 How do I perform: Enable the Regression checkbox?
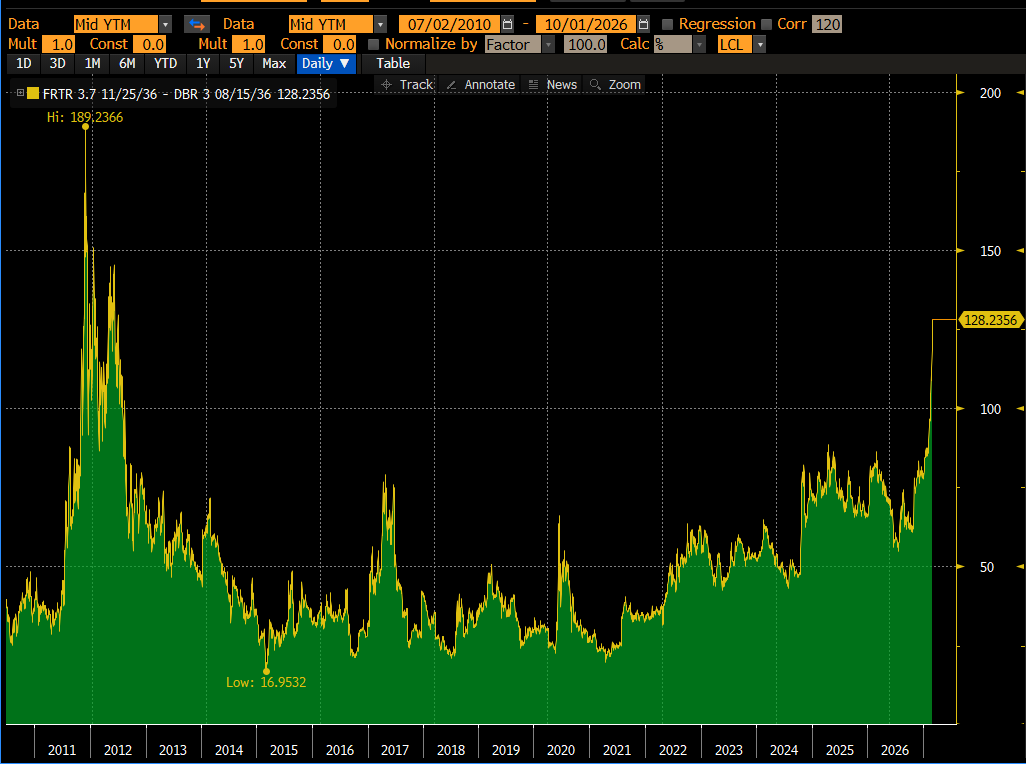(667, 25)
